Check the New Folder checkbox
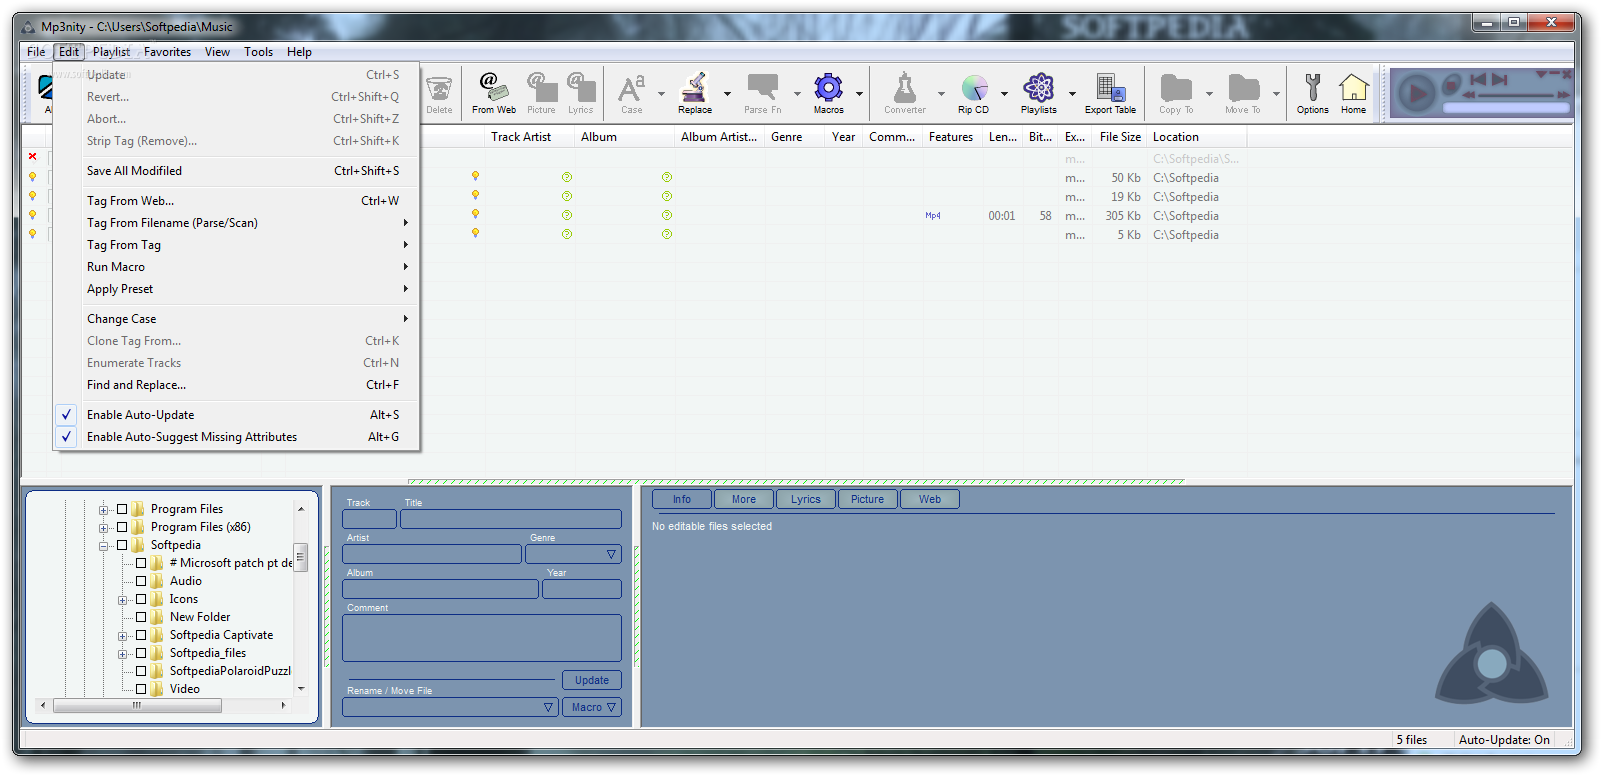Screen dimensions: 1602x776 141,617
